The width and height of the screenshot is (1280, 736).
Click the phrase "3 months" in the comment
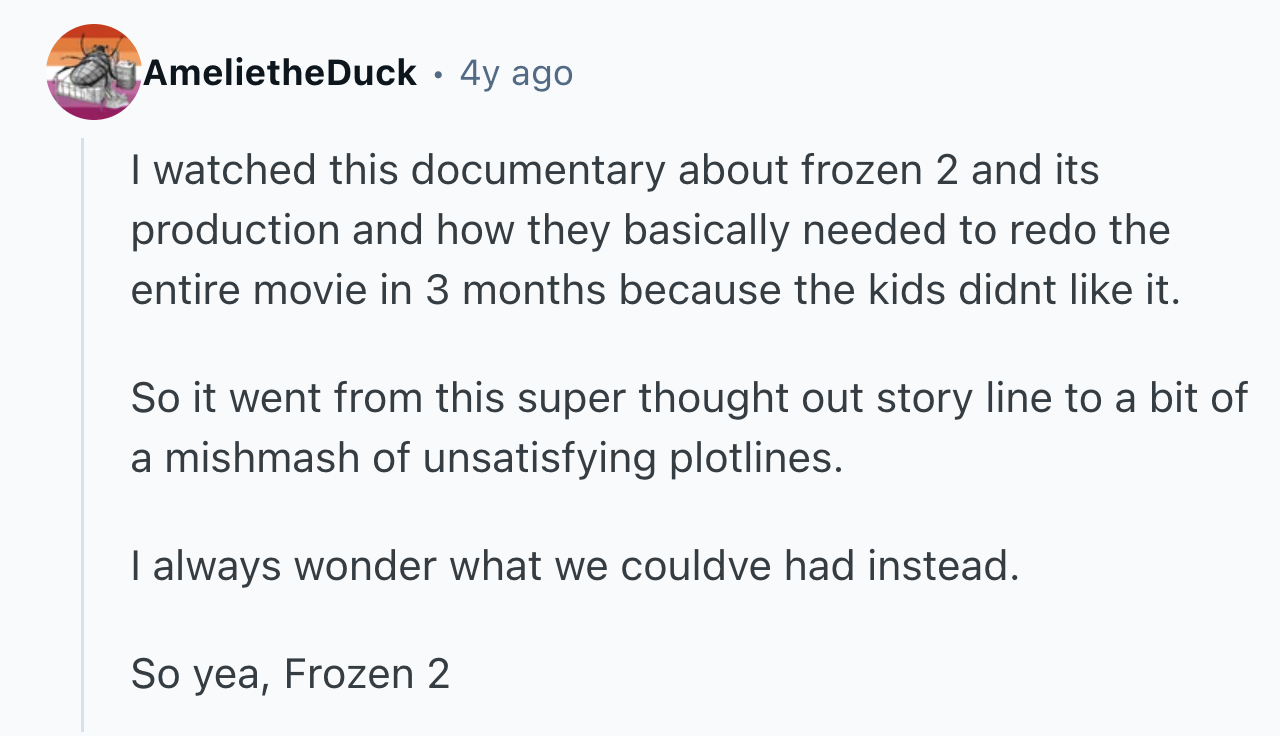tap(515, 290)
